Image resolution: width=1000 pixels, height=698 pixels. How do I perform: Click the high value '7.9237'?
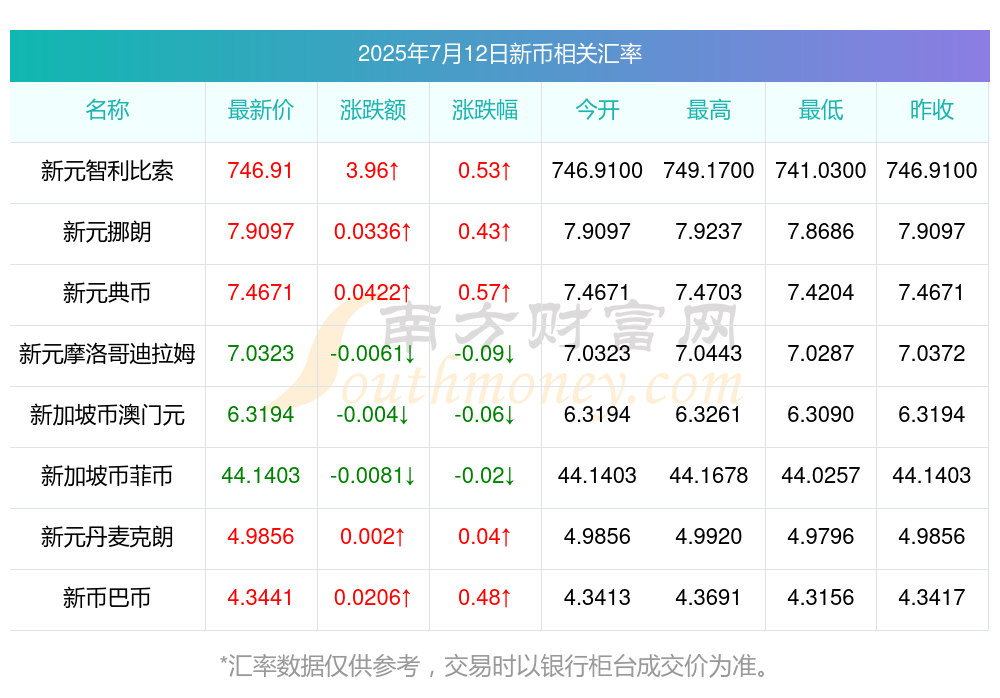pyautogui.click(x=709, y=232)
